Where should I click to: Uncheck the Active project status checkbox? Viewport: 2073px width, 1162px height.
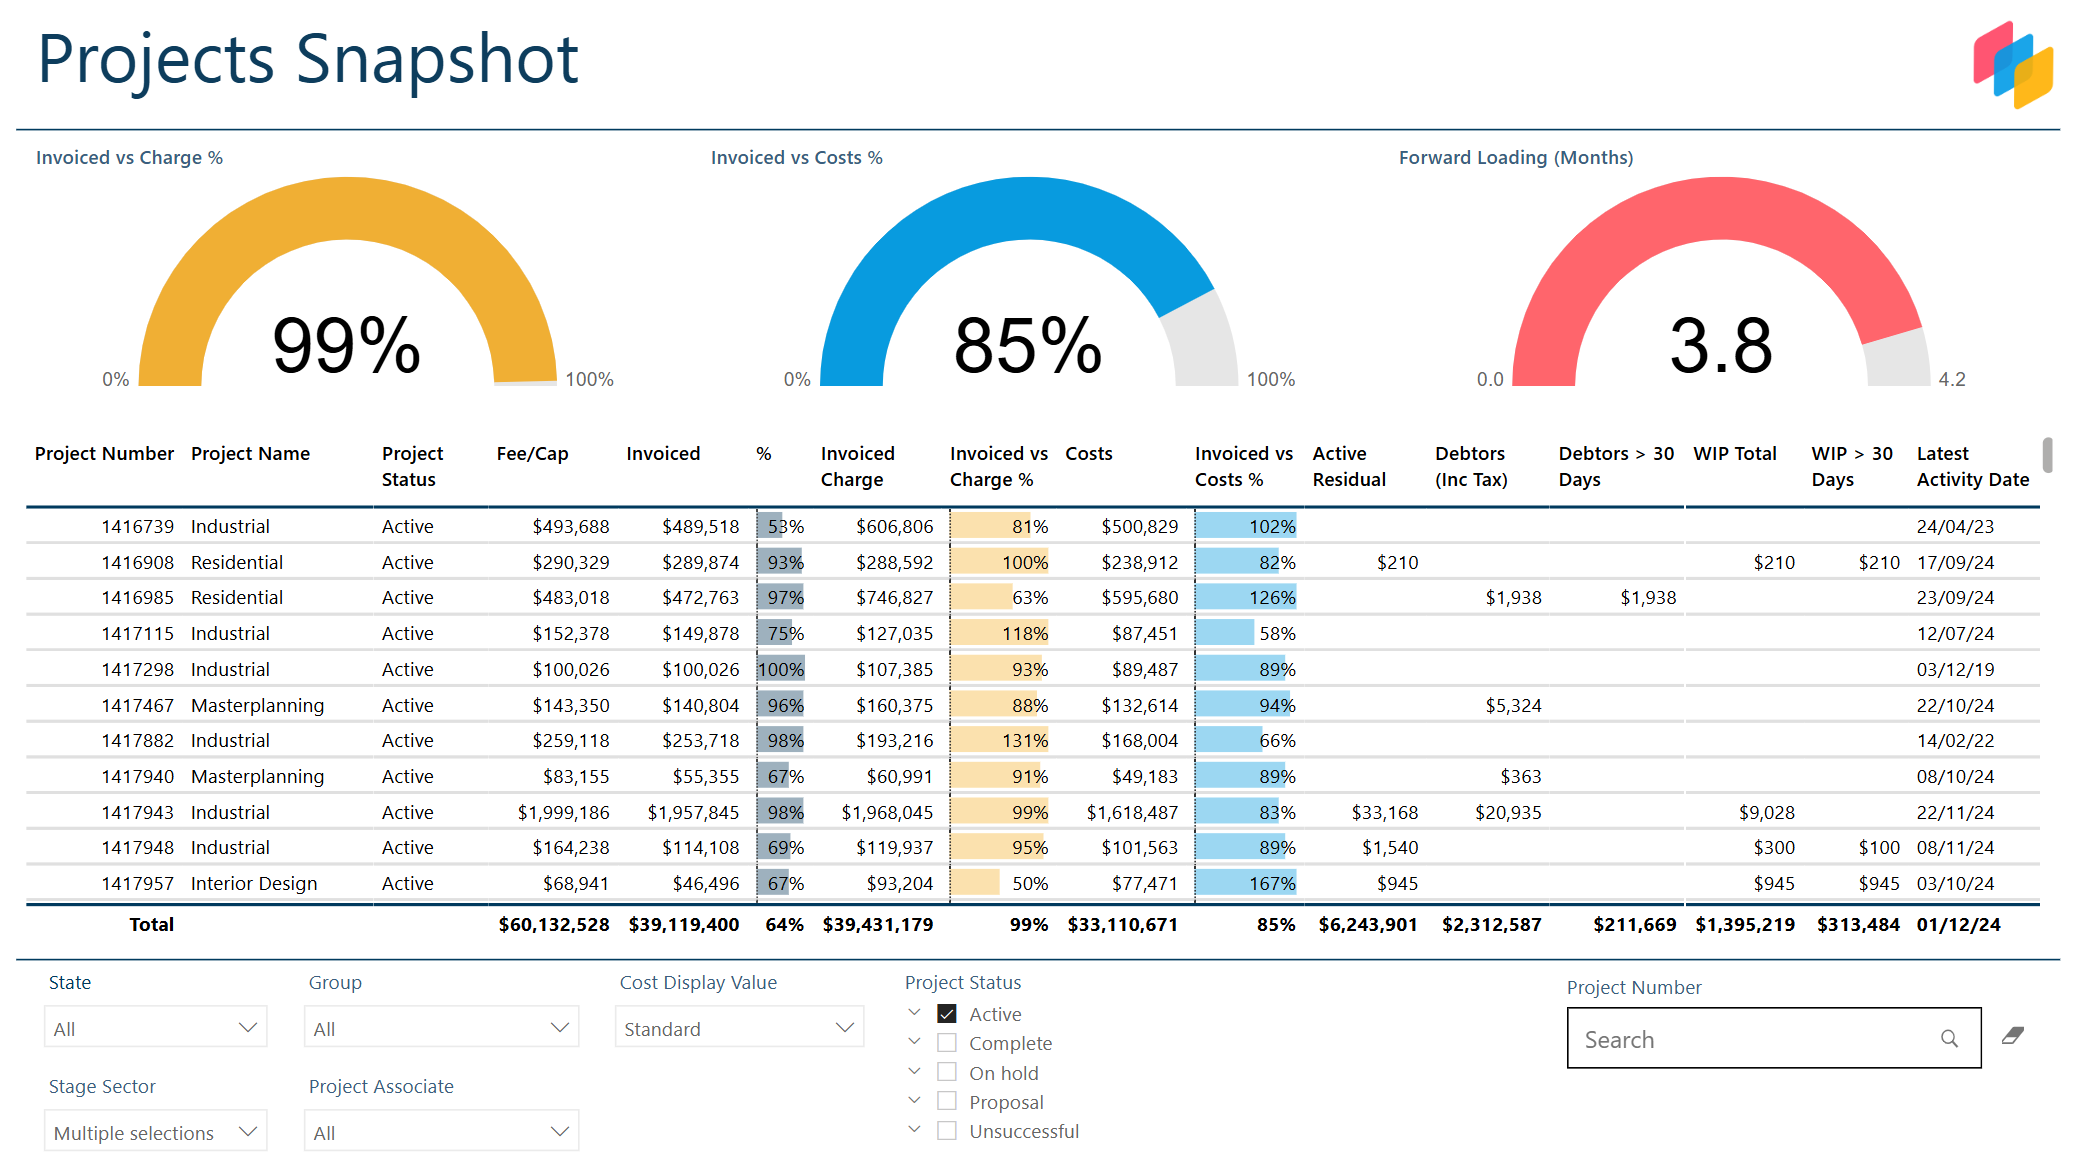(x=946, y=1013)
